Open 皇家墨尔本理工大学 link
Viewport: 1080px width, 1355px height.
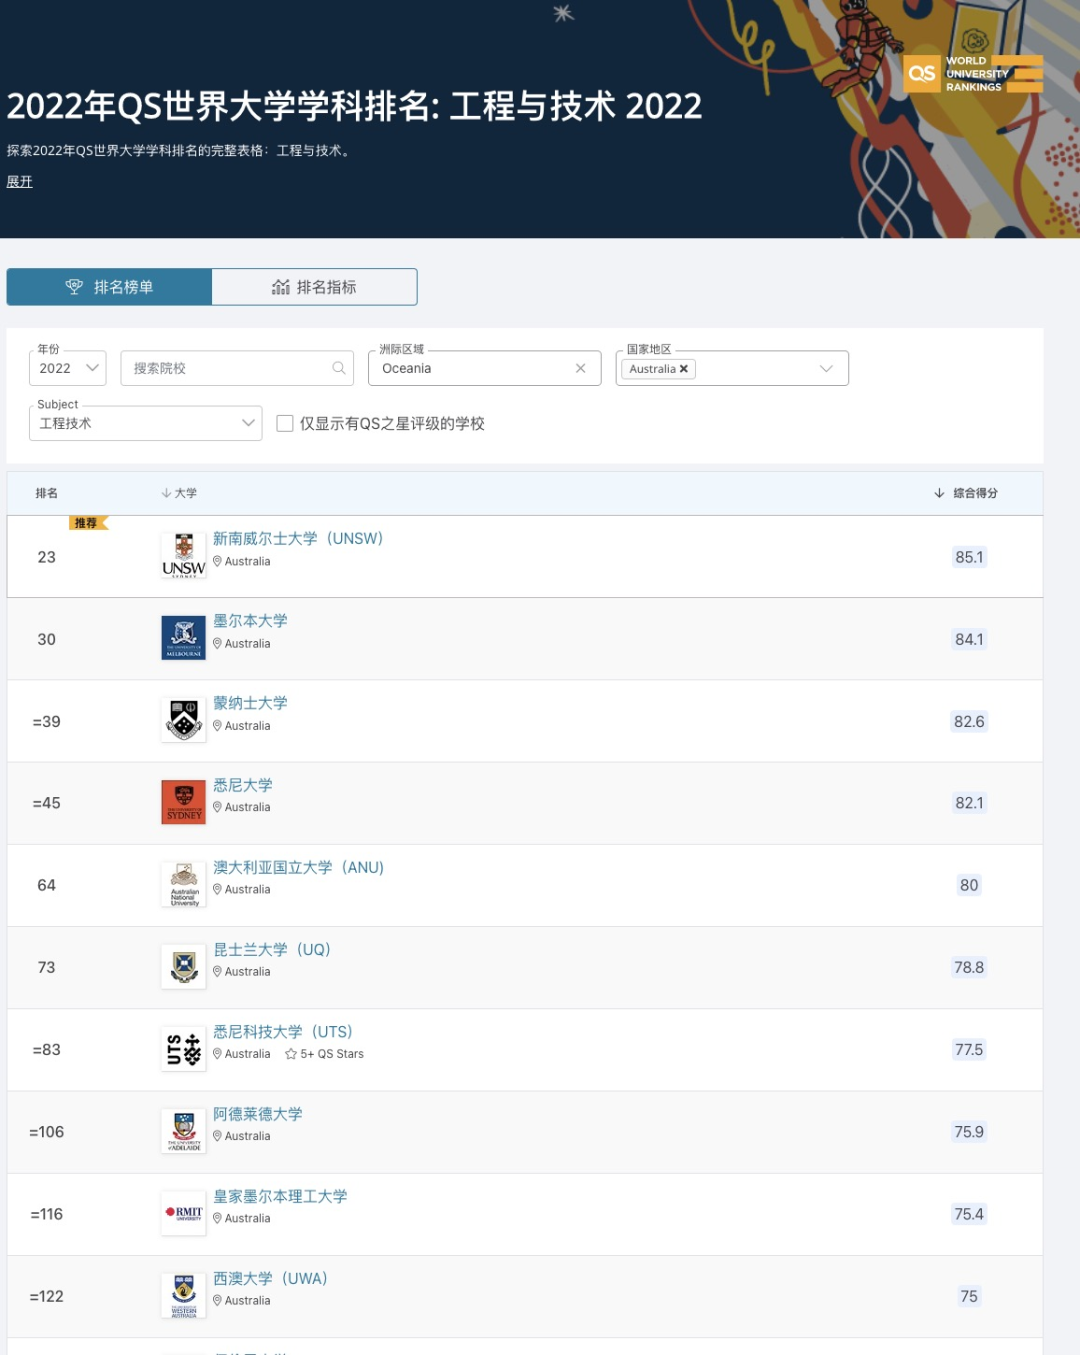[280, 1196]
